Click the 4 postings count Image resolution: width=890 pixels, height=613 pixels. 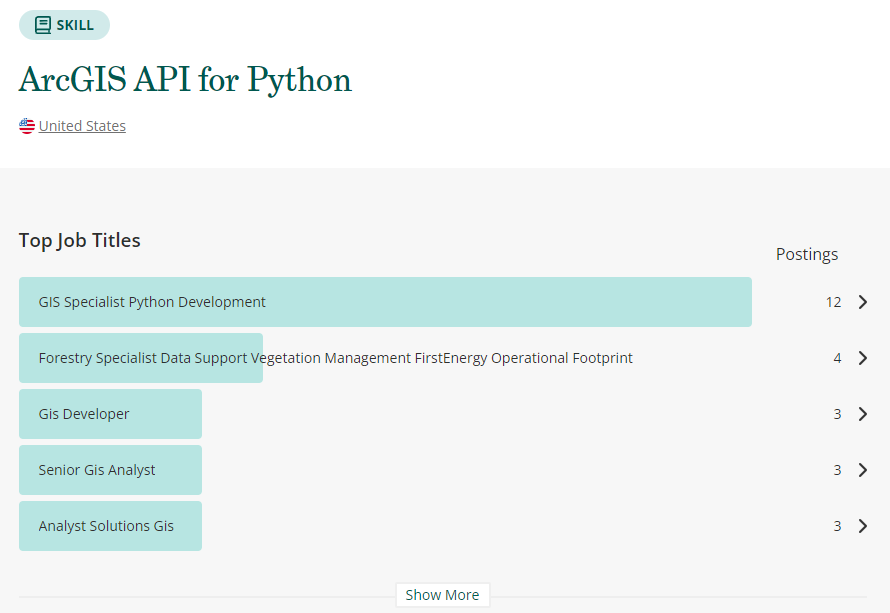(837, 358)
